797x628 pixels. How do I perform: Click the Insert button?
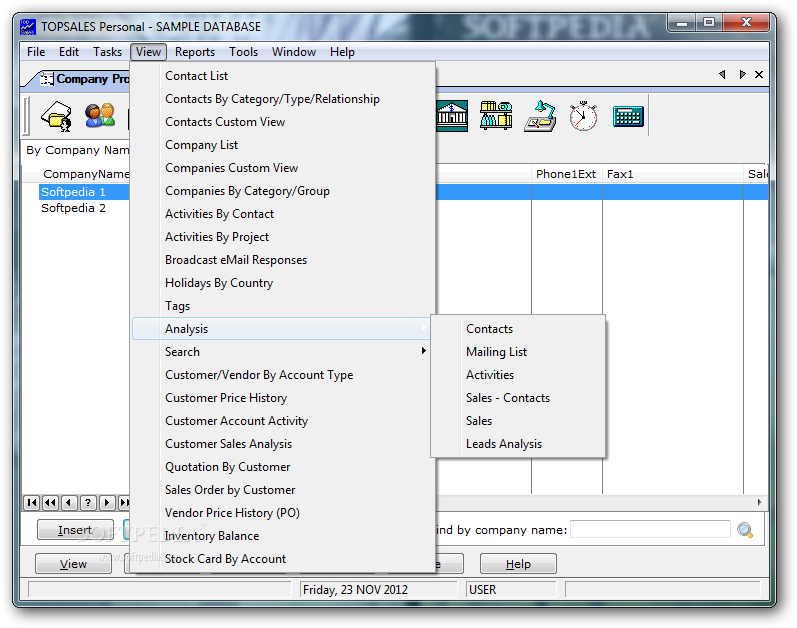75,530
